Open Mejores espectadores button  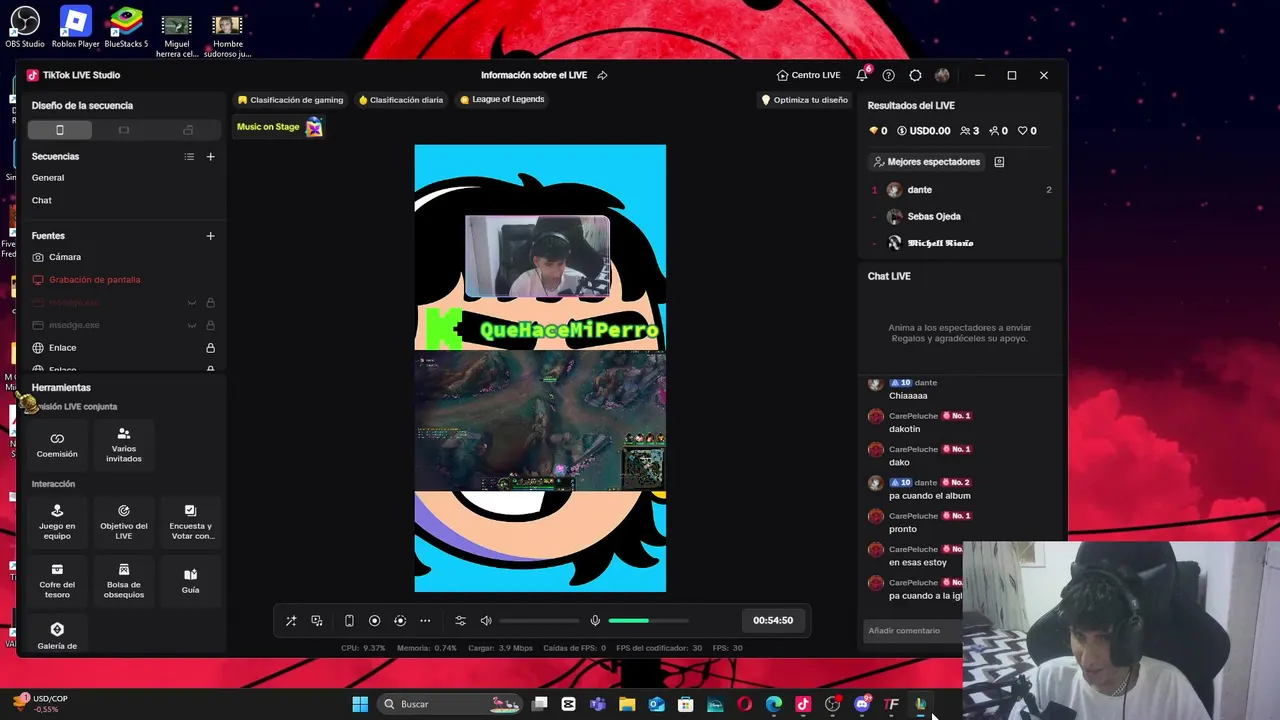point(926,162)
